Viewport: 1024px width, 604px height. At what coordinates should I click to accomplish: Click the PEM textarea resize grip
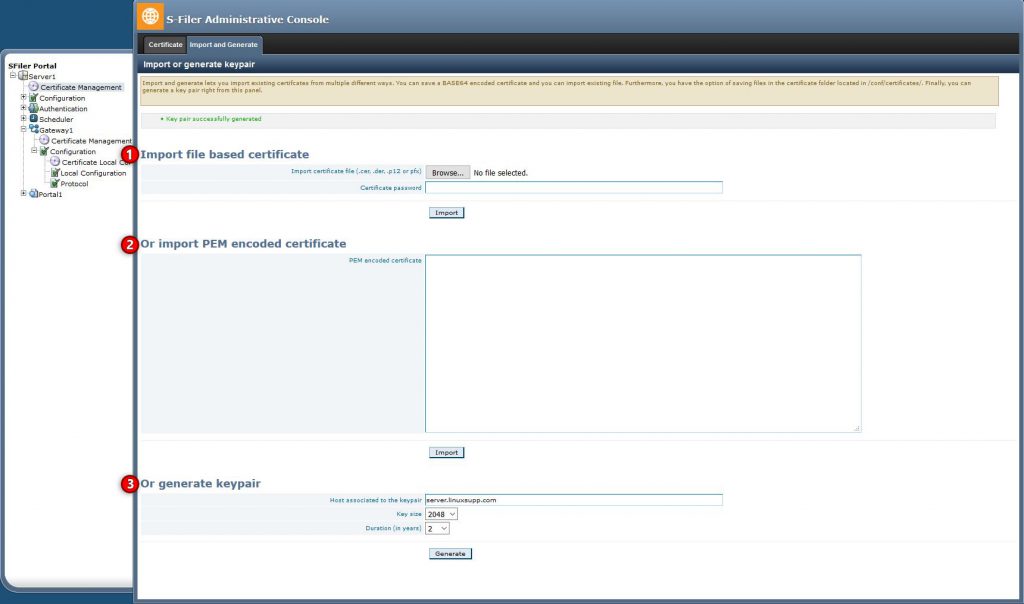[857, 428]
